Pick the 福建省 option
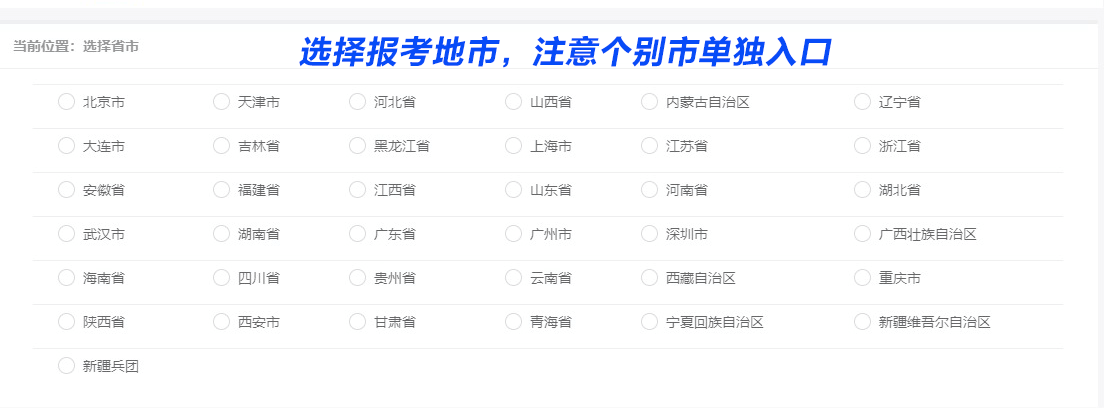Screen dimensions: 1104x408 [222, 190]
